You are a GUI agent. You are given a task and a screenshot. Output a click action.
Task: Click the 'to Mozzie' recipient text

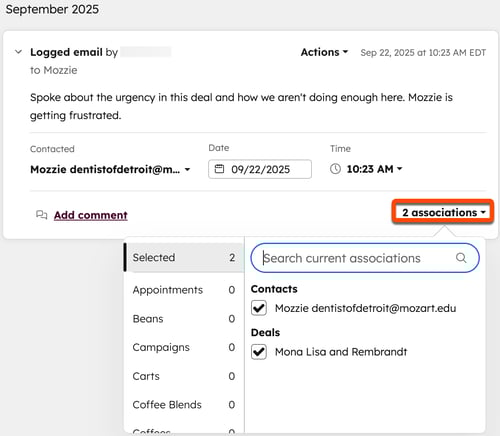(x=54, y=70)
